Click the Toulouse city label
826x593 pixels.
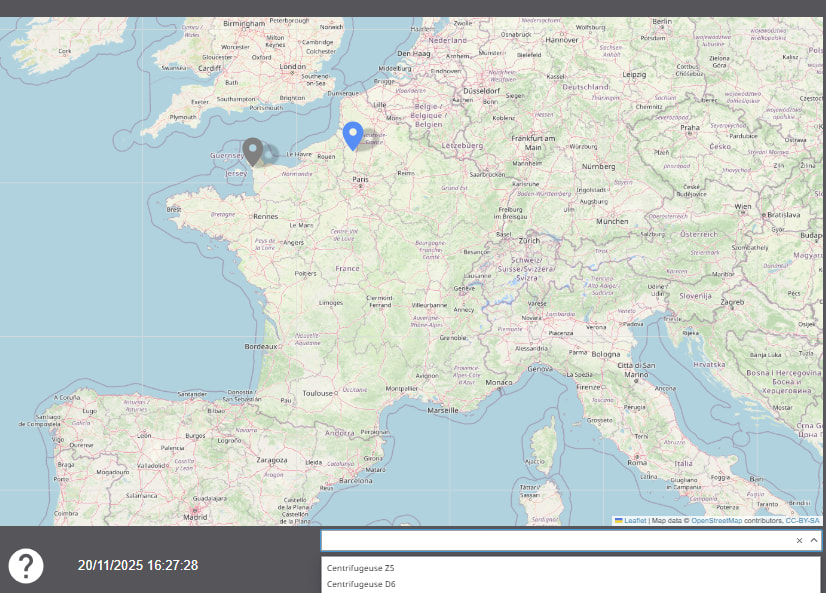click(x=318, y=393)
